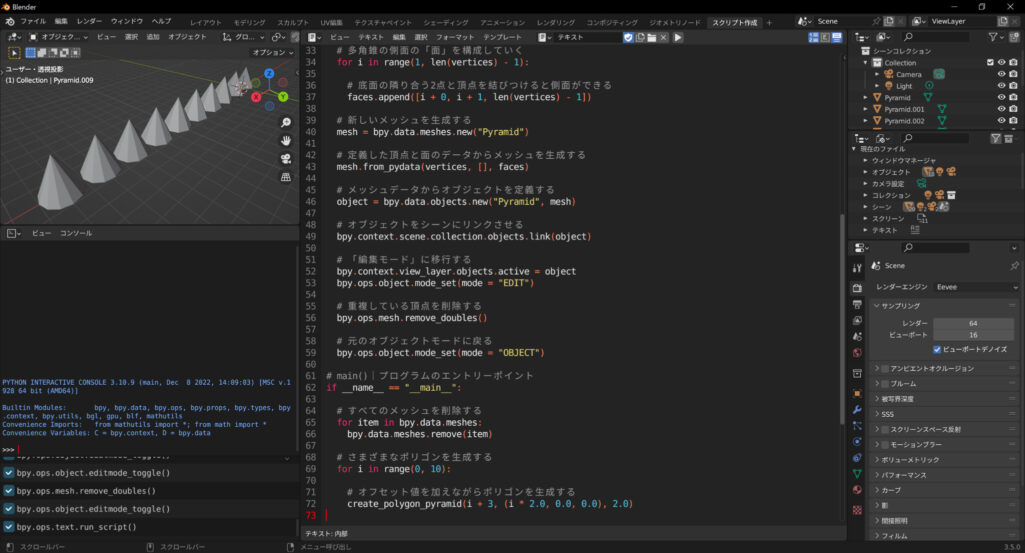Open text editor Templates menu

coord(503,37)
